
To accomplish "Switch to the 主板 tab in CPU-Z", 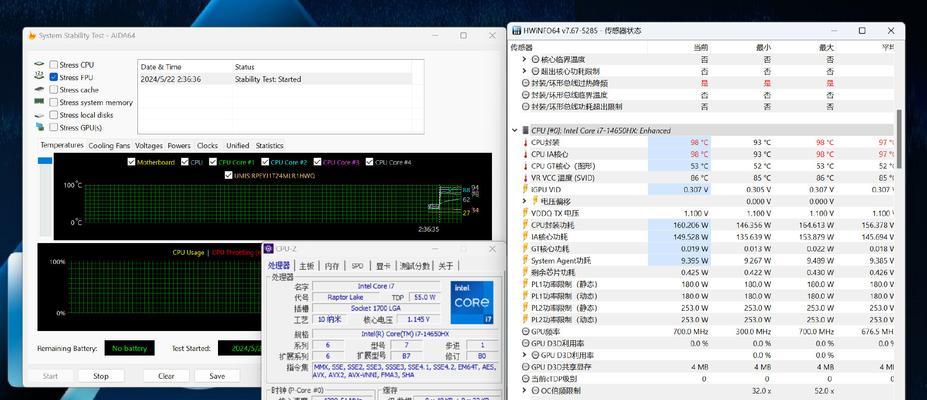I will [307, 266].
